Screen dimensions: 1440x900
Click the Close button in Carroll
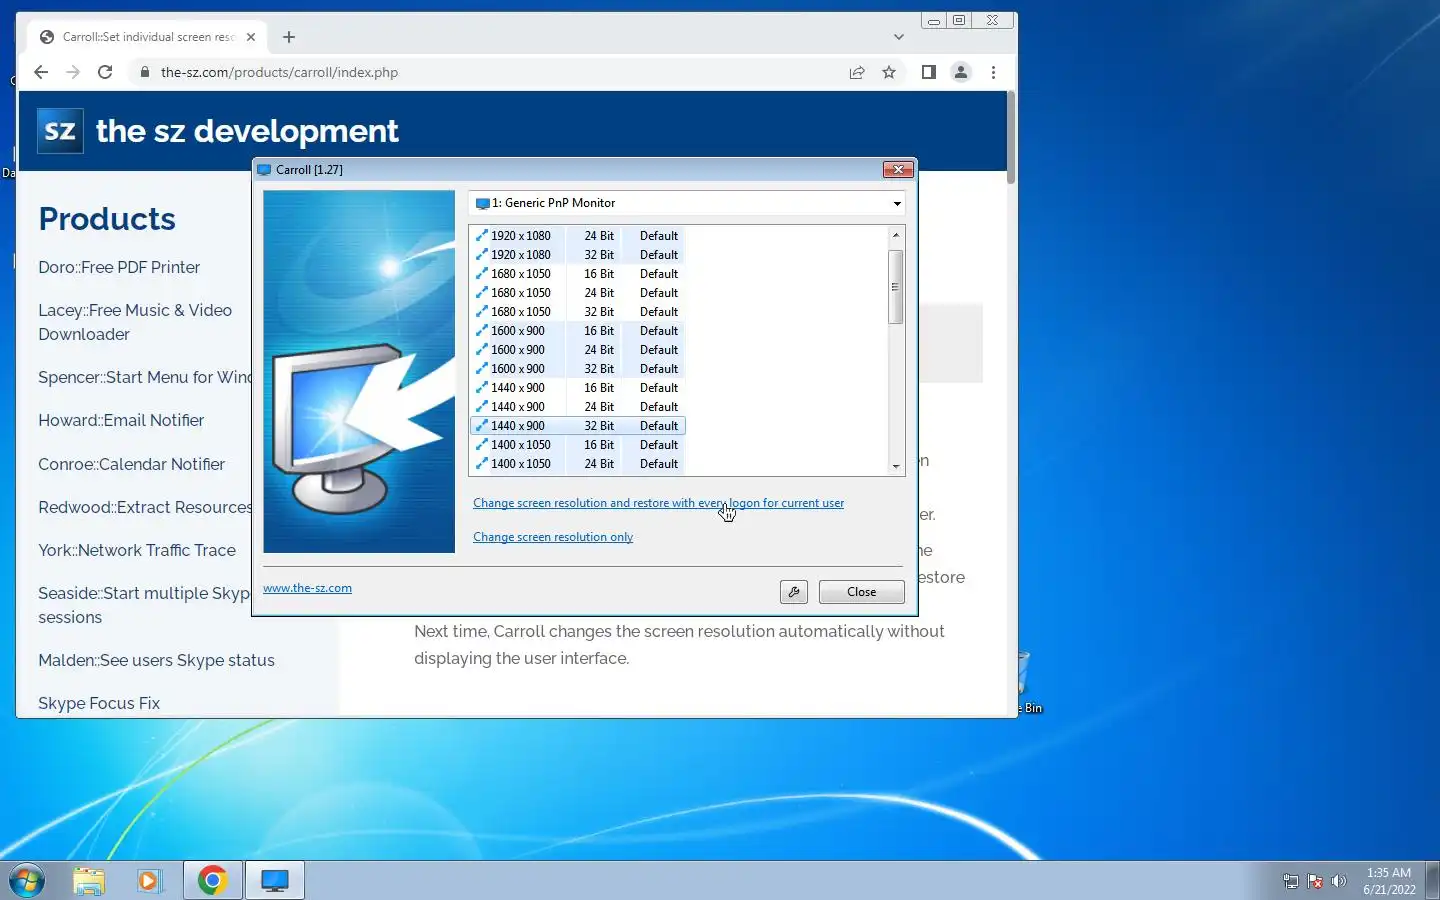point(861,592)
